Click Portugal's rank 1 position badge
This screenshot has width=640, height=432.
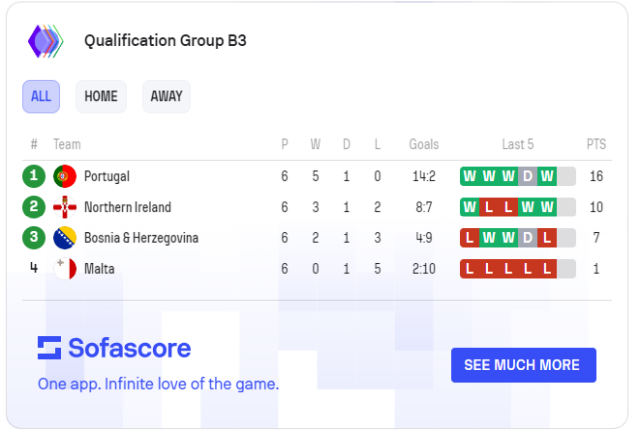[34, 176]
